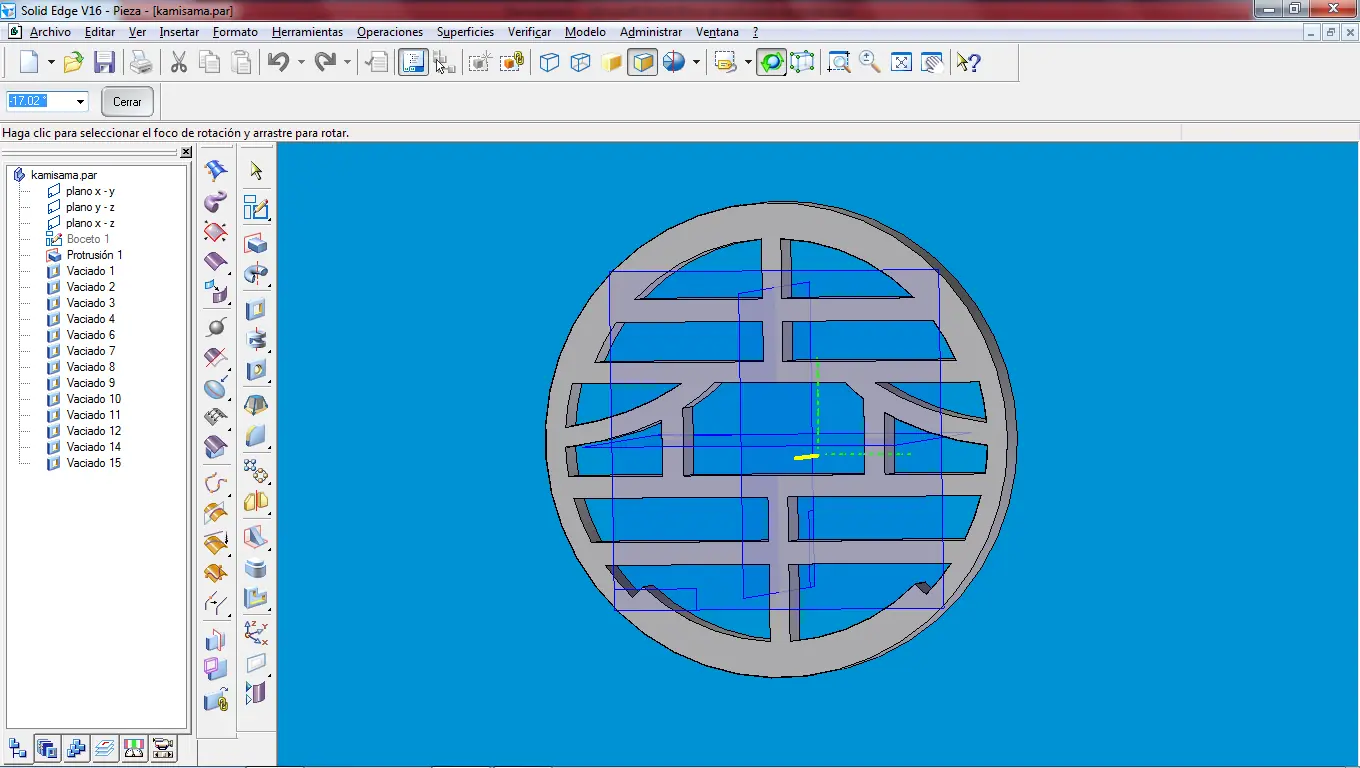Click the Fit view icon
The image size is (1360, 768).
901,63
